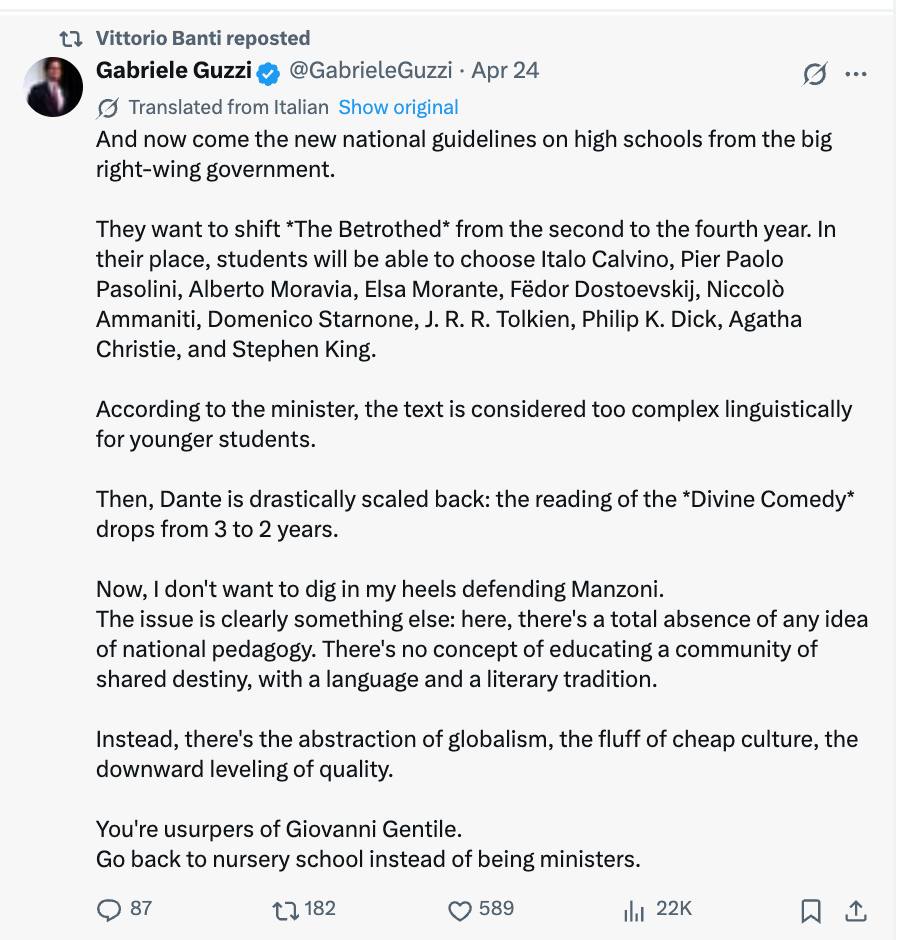Screen dimensions: 920x940
Task: Click the reply speech bubble icon
Action: click(108, 910)
